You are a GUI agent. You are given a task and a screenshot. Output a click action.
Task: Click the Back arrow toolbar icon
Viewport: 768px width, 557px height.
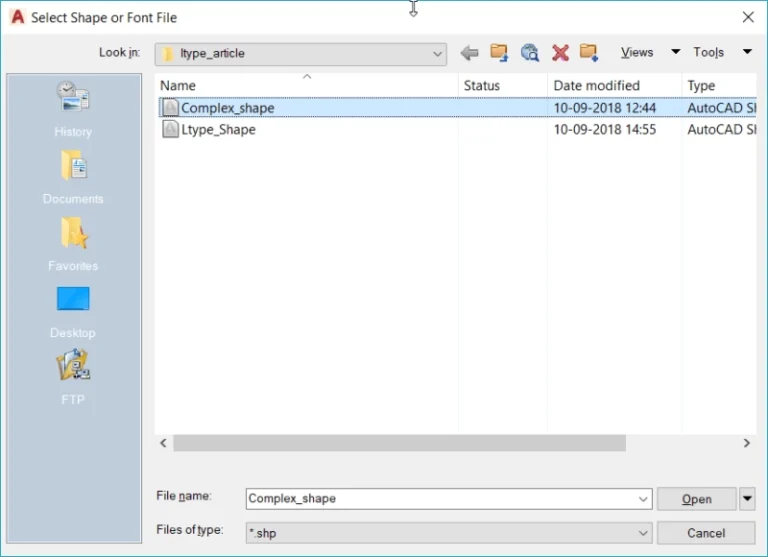coord(469,52)
